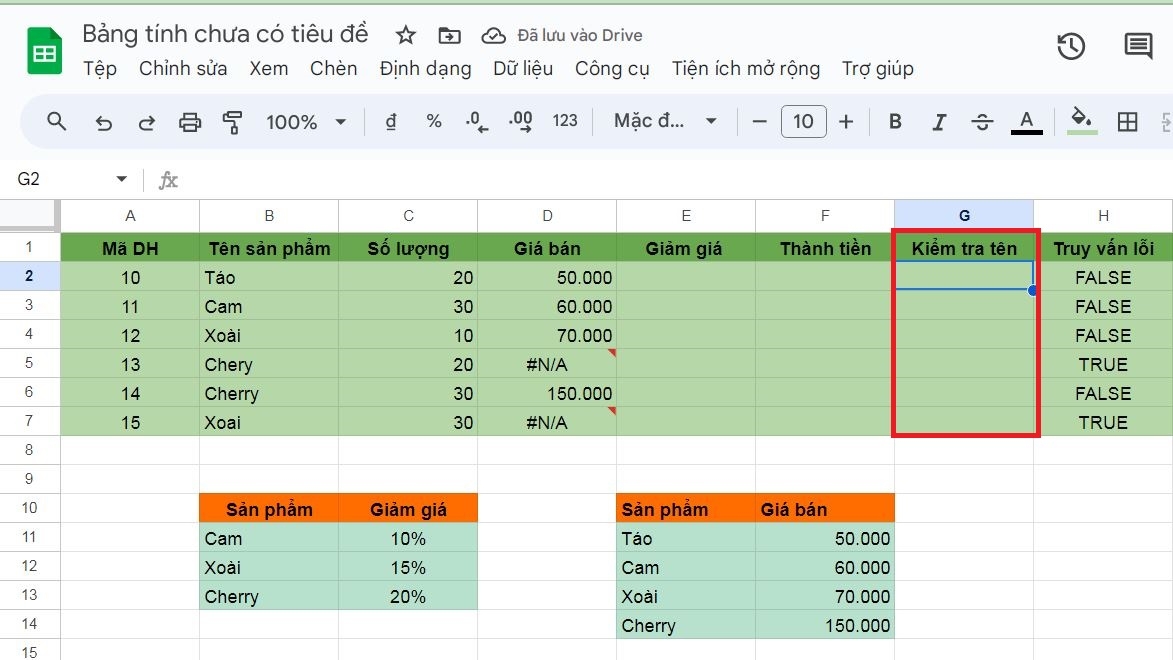The height and width of the screenshot is (660, 1173).
Task: Open the borders tool
Action: point(1127,121)
